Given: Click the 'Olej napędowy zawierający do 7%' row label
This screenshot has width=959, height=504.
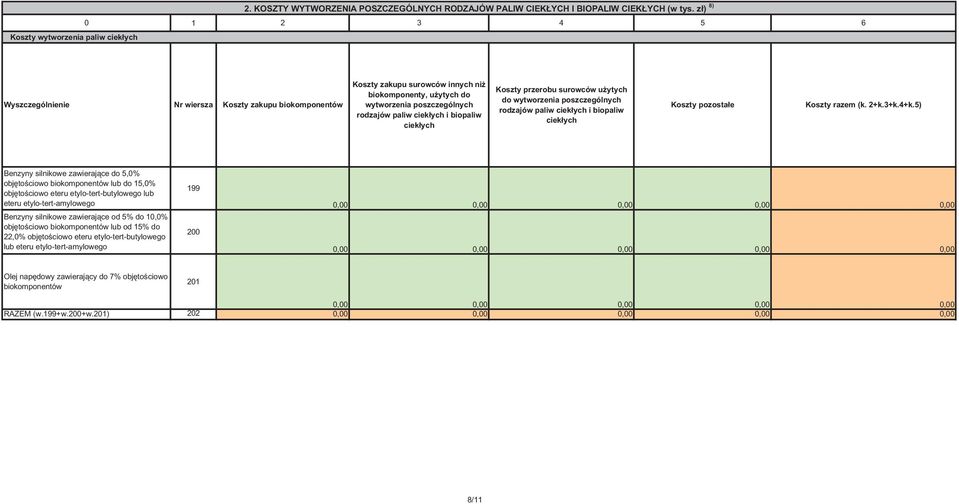Looking at the screenshot, I should (86, 281).
